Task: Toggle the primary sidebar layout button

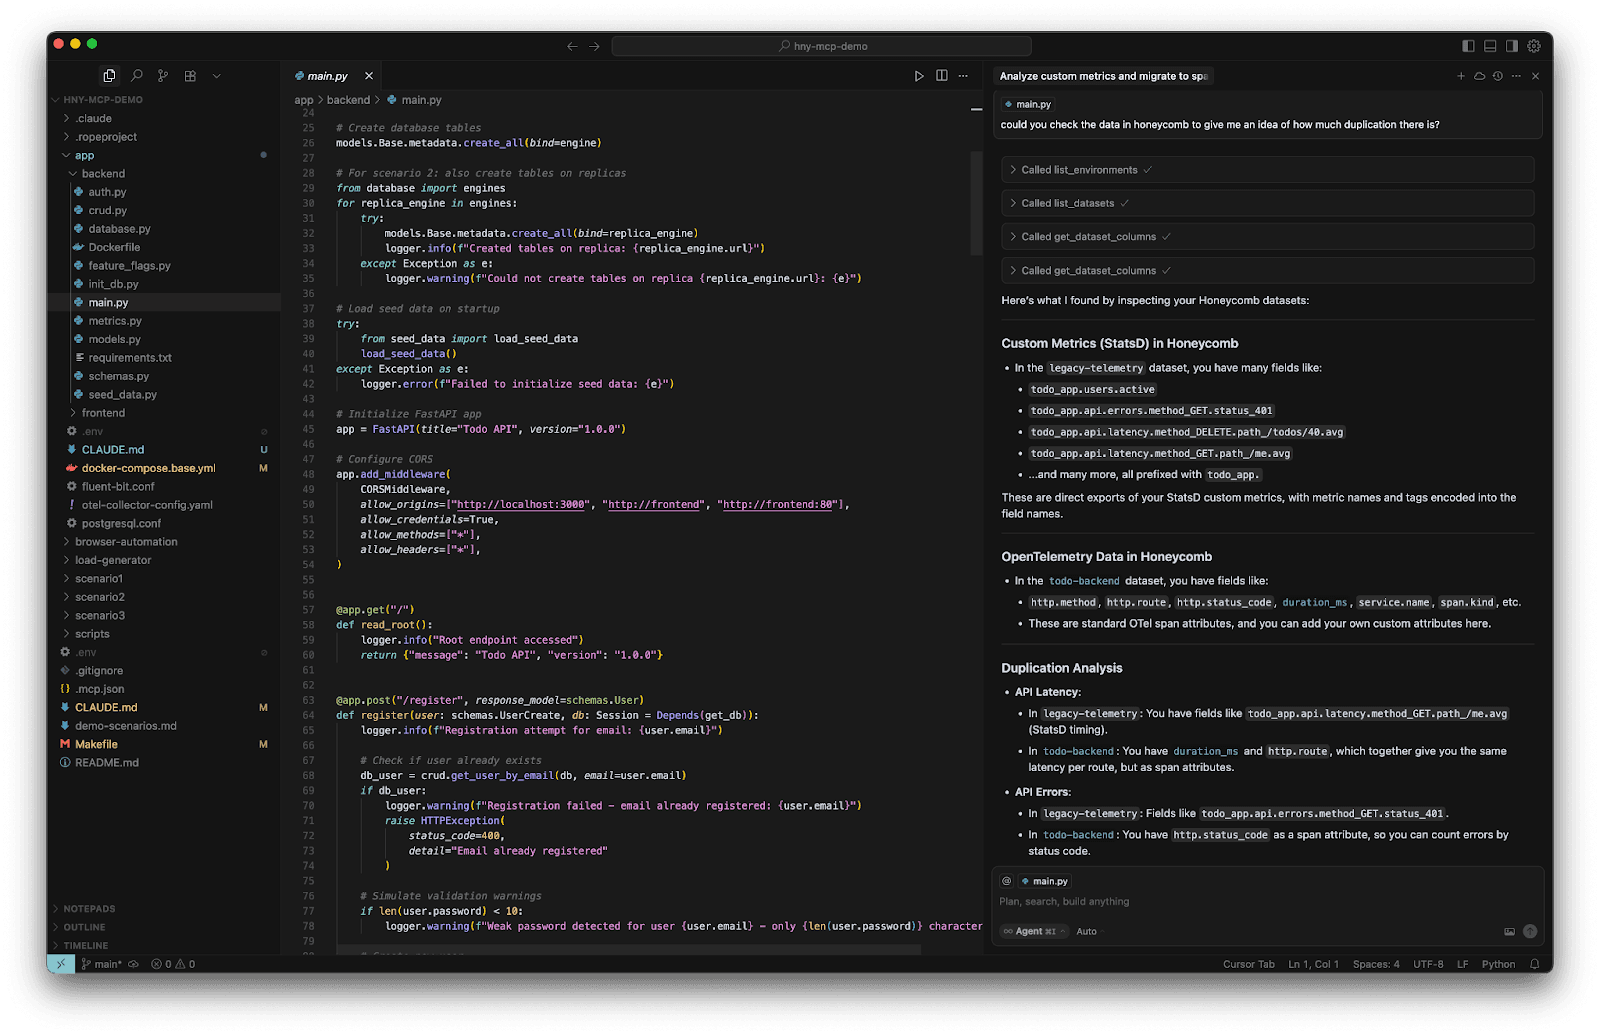Action: pos(1468,46)
